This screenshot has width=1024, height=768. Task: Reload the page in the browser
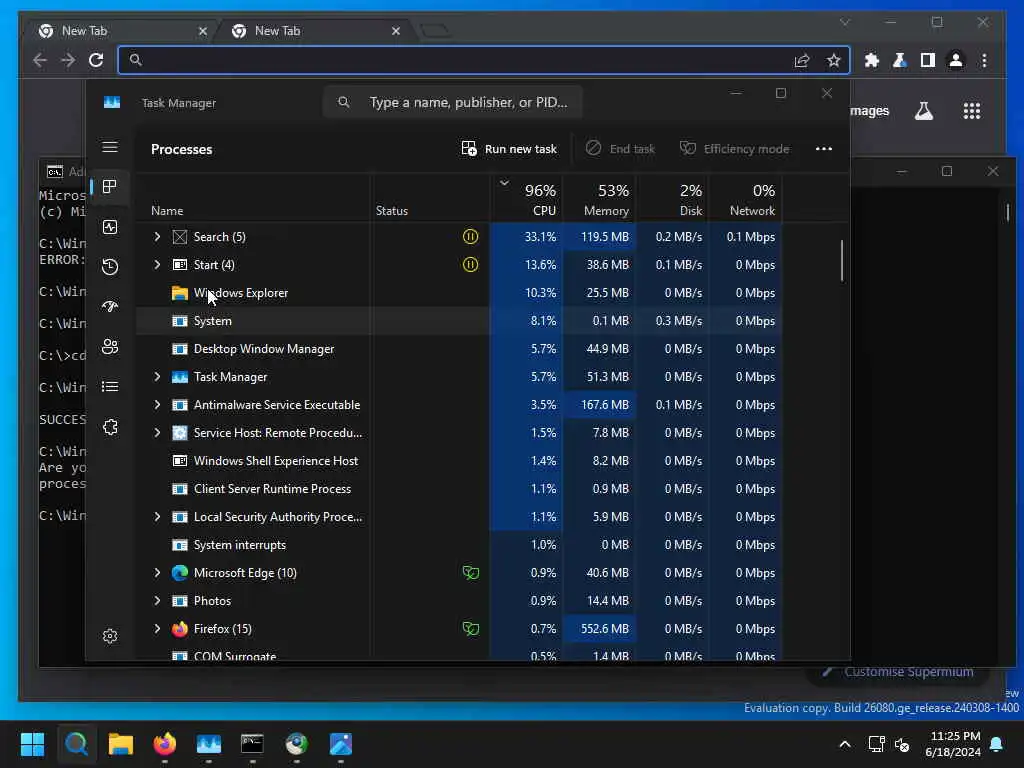point(96,60)
